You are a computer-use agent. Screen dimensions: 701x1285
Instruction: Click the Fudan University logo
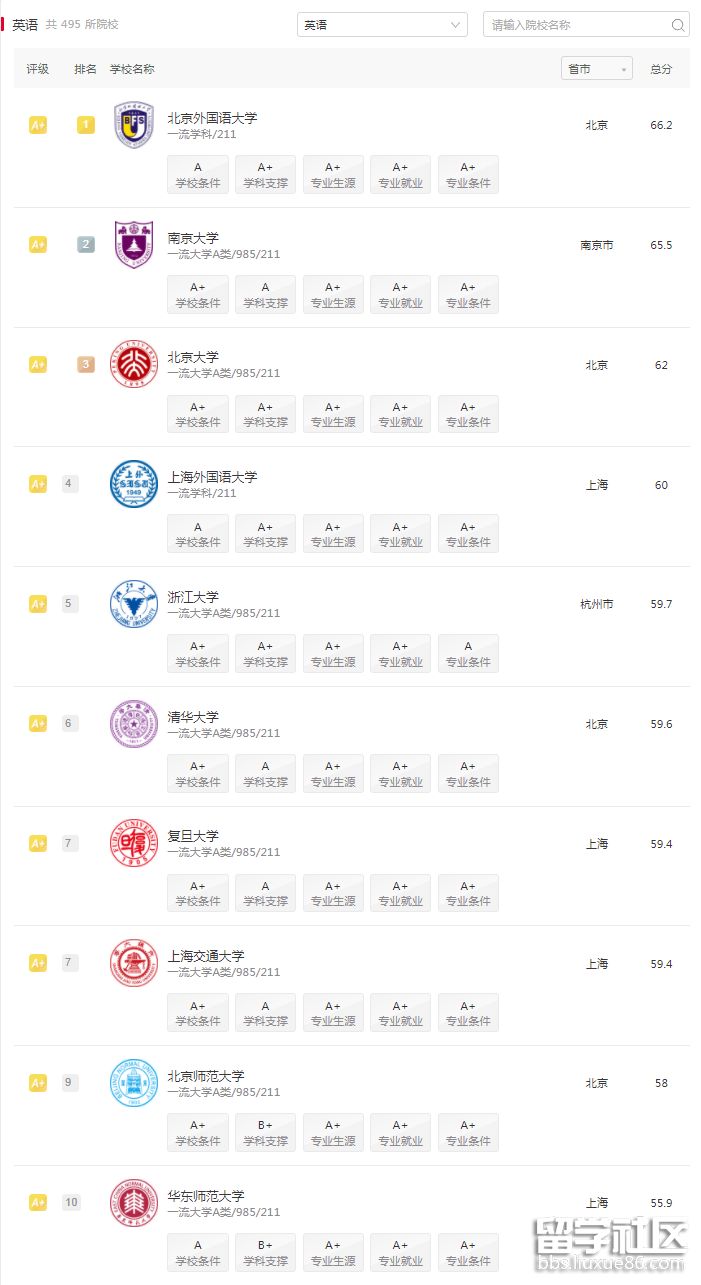pyautogui.click(x=134, y=844)
